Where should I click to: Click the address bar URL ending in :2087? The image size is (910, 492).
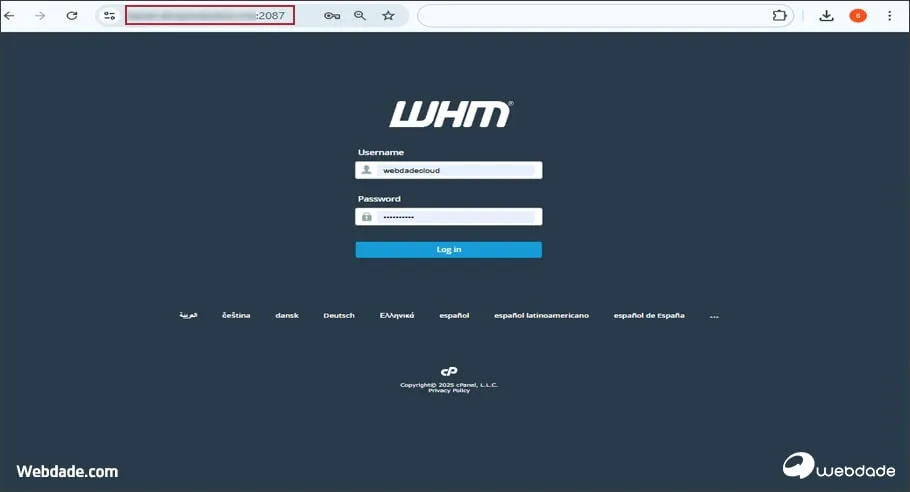[x=210, y=16]
